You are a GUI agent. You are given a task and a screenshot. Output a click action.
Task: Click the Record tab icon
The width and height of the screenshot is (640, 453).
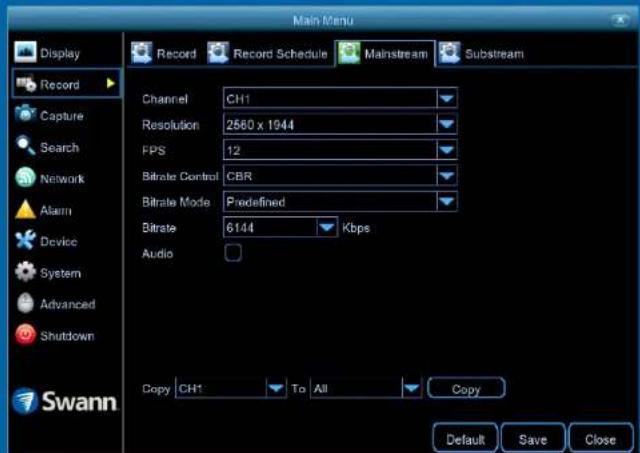(142, 53)
